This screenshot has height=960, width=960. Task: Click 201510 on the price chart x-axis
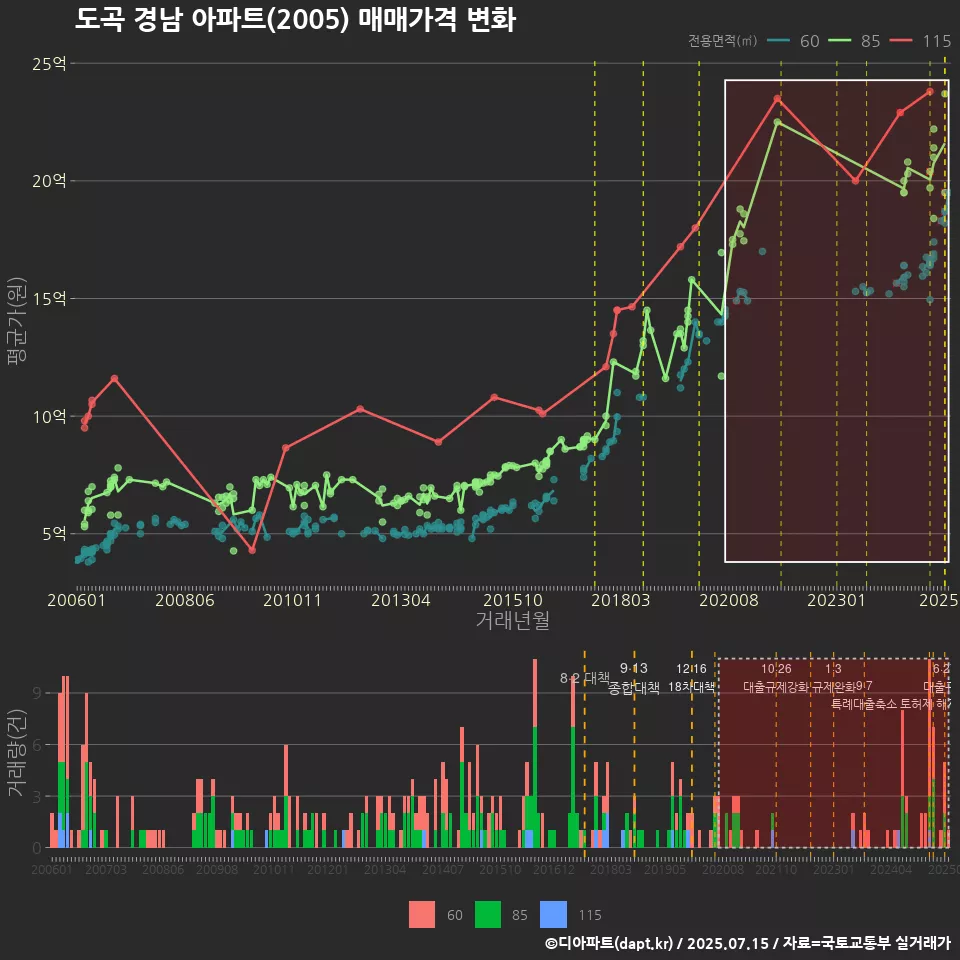click(513, 600)
